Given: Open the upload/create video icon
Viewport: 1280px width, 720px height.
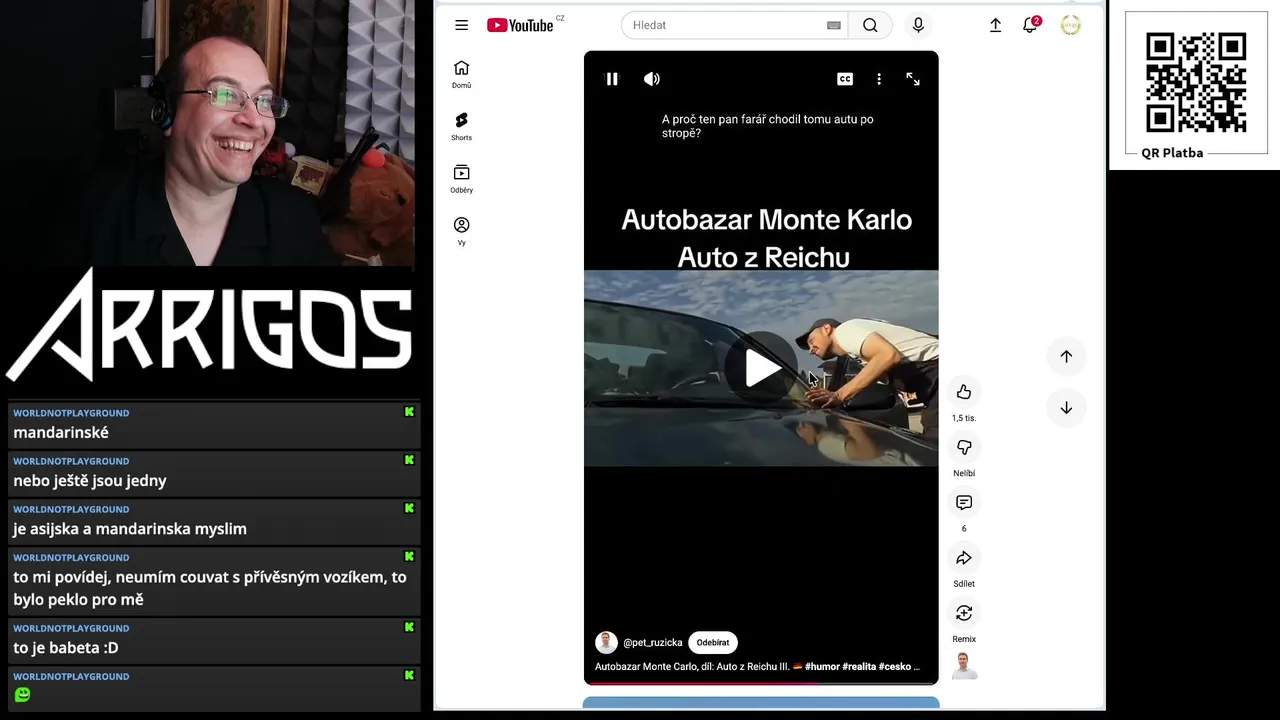Looking at the screenshot, I should click(995, 25).
